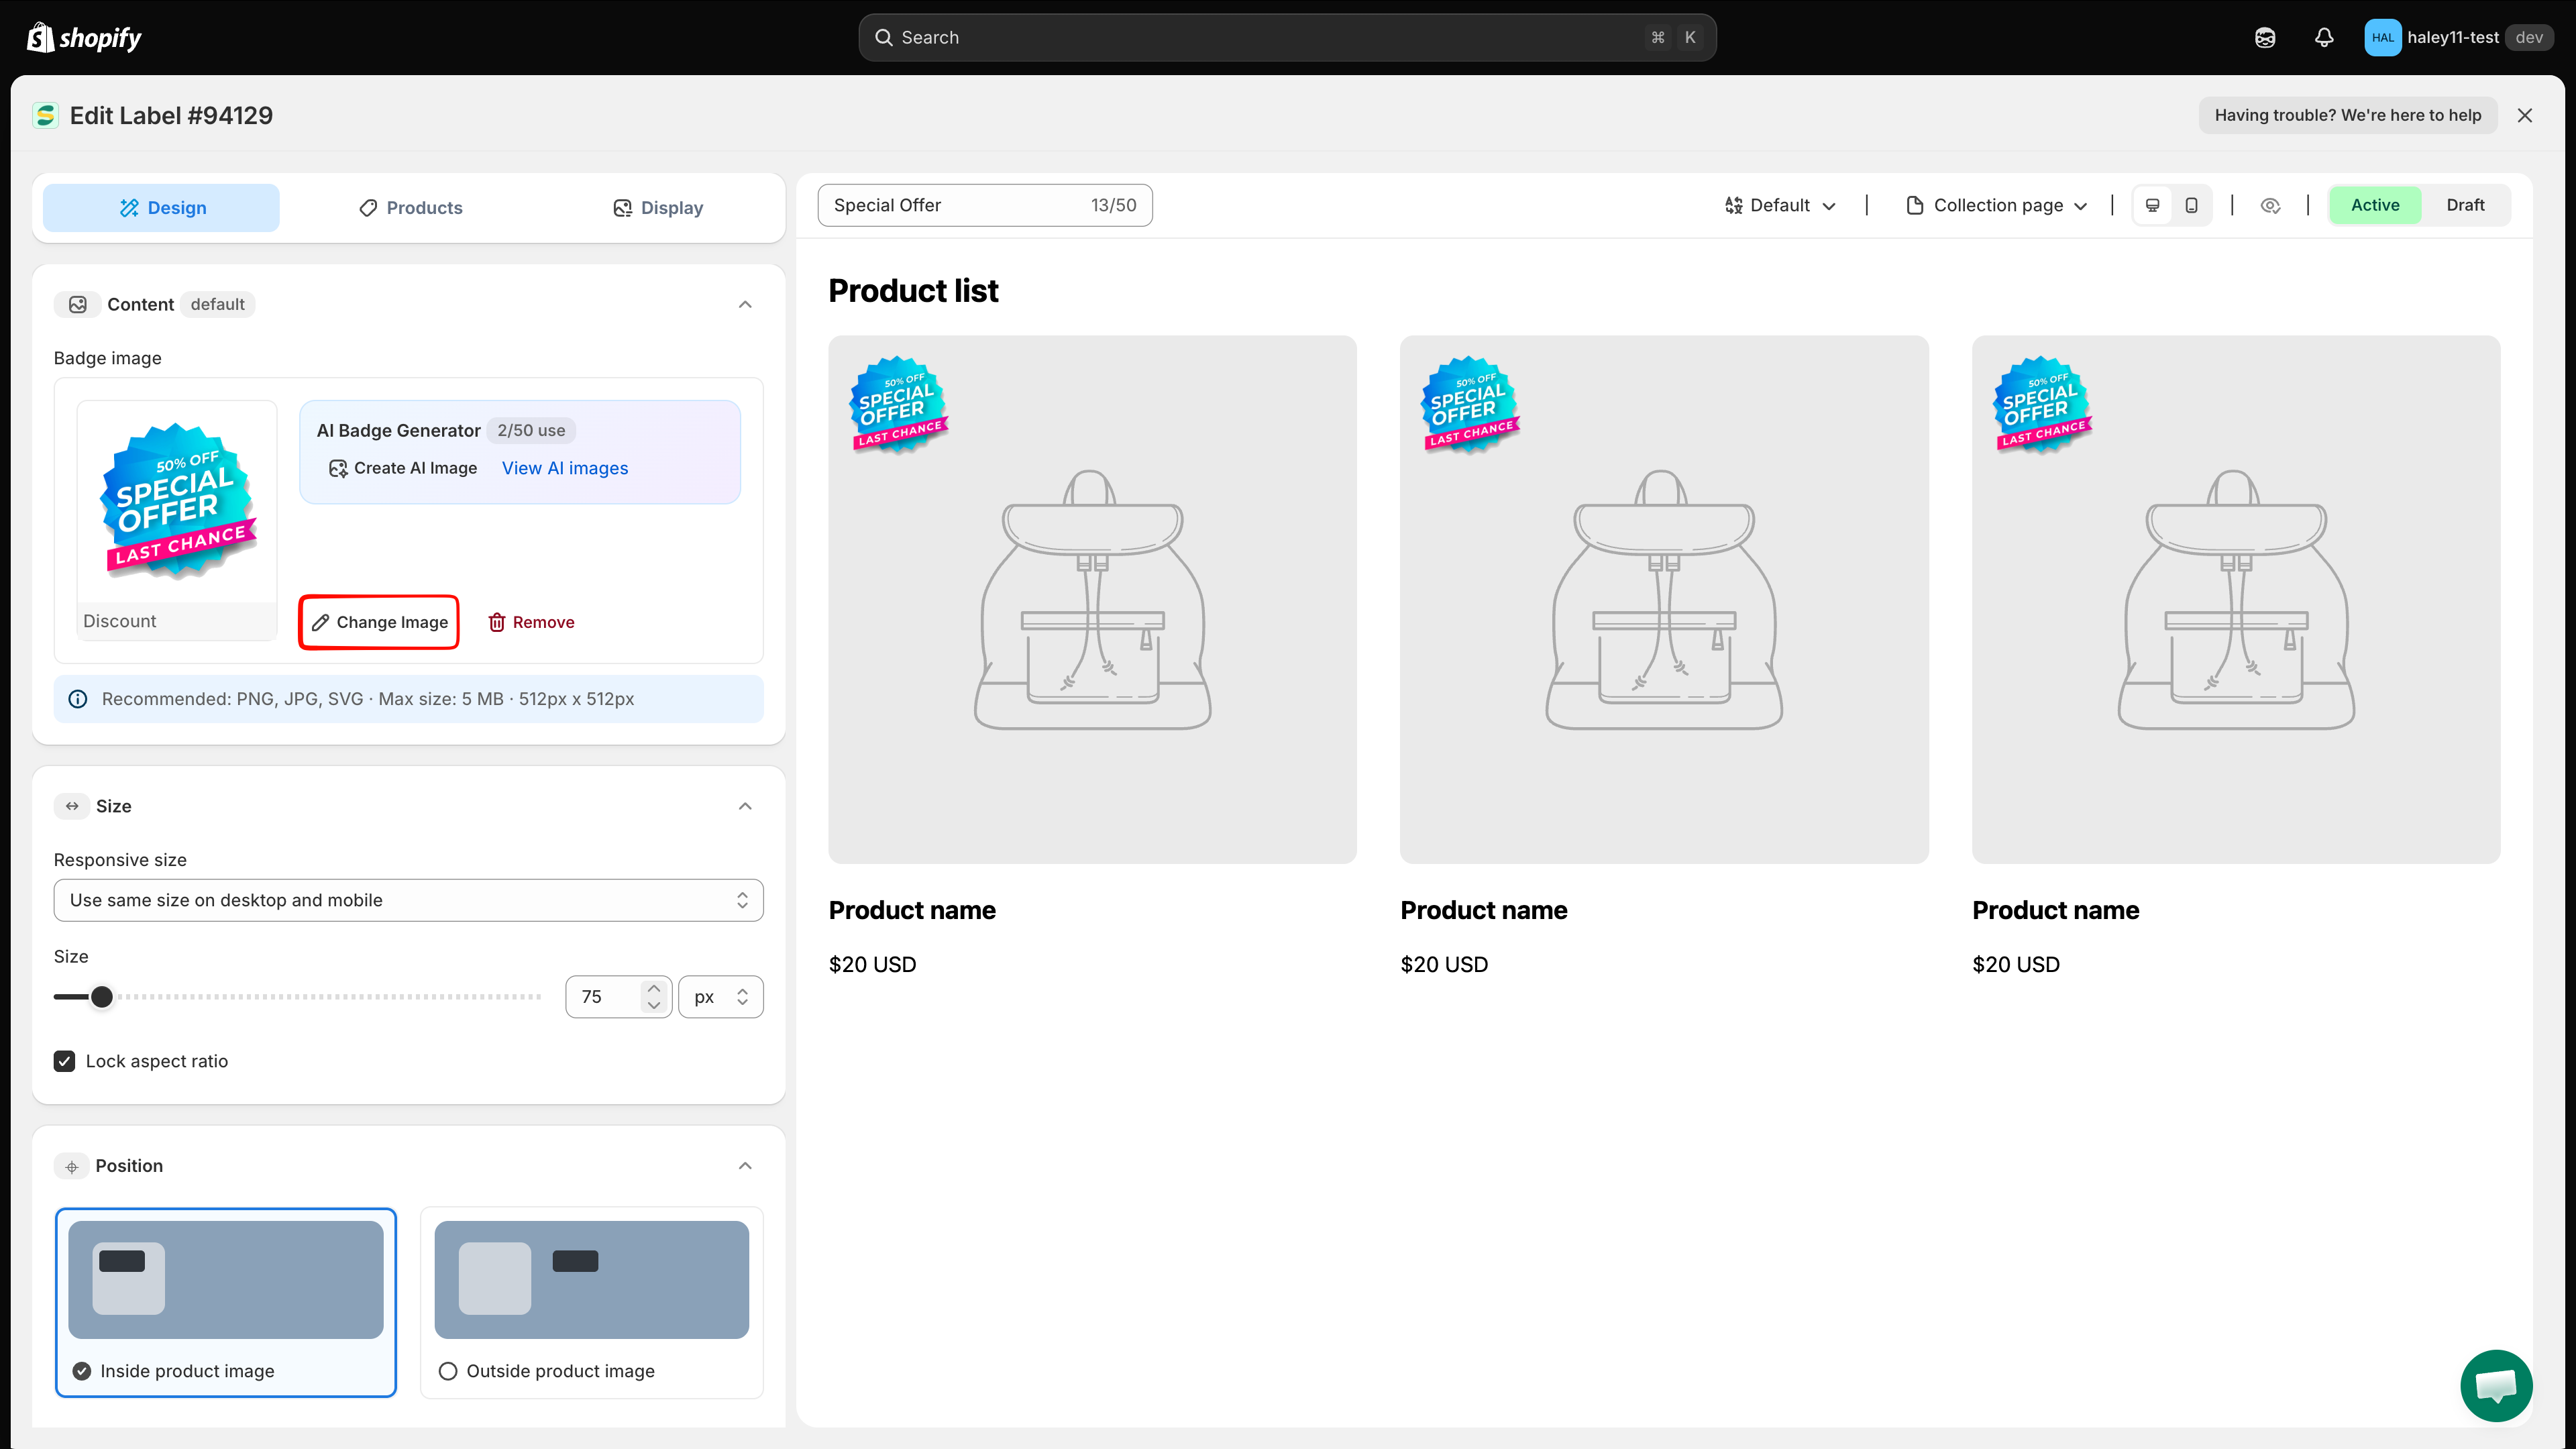2576x1449 pixels.
Task: Decrease the size value stepper
Action: pyautogui.click(x=654, y=1006)
